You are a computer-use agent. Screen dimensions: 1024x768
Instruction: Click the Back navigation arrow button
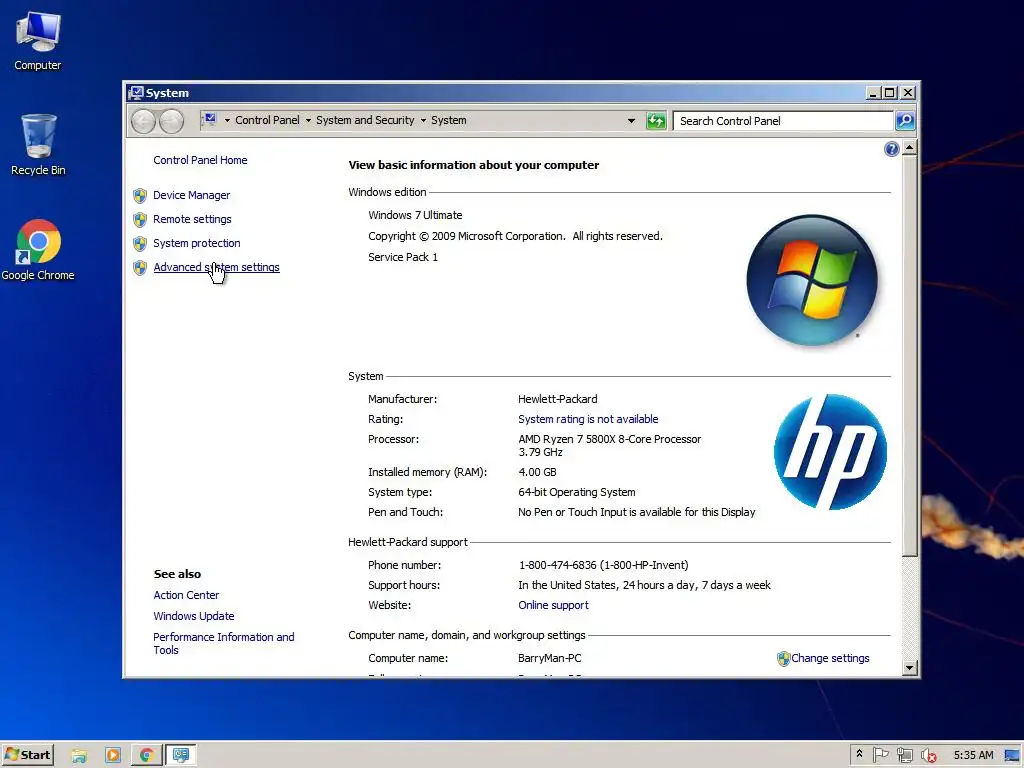coord(144,121)
